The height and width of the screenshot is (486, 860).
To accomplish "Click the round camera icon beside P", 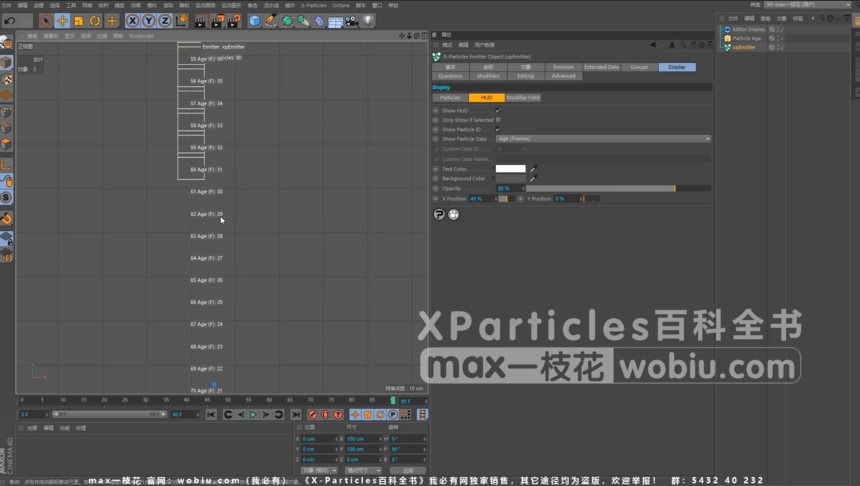I will pos(454,214).
